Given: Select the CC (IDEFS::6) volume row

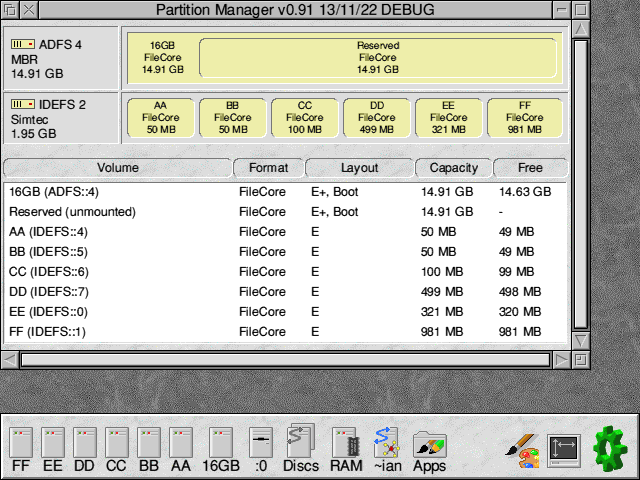Looking at the screenshot, I should [x=286, y=272].
